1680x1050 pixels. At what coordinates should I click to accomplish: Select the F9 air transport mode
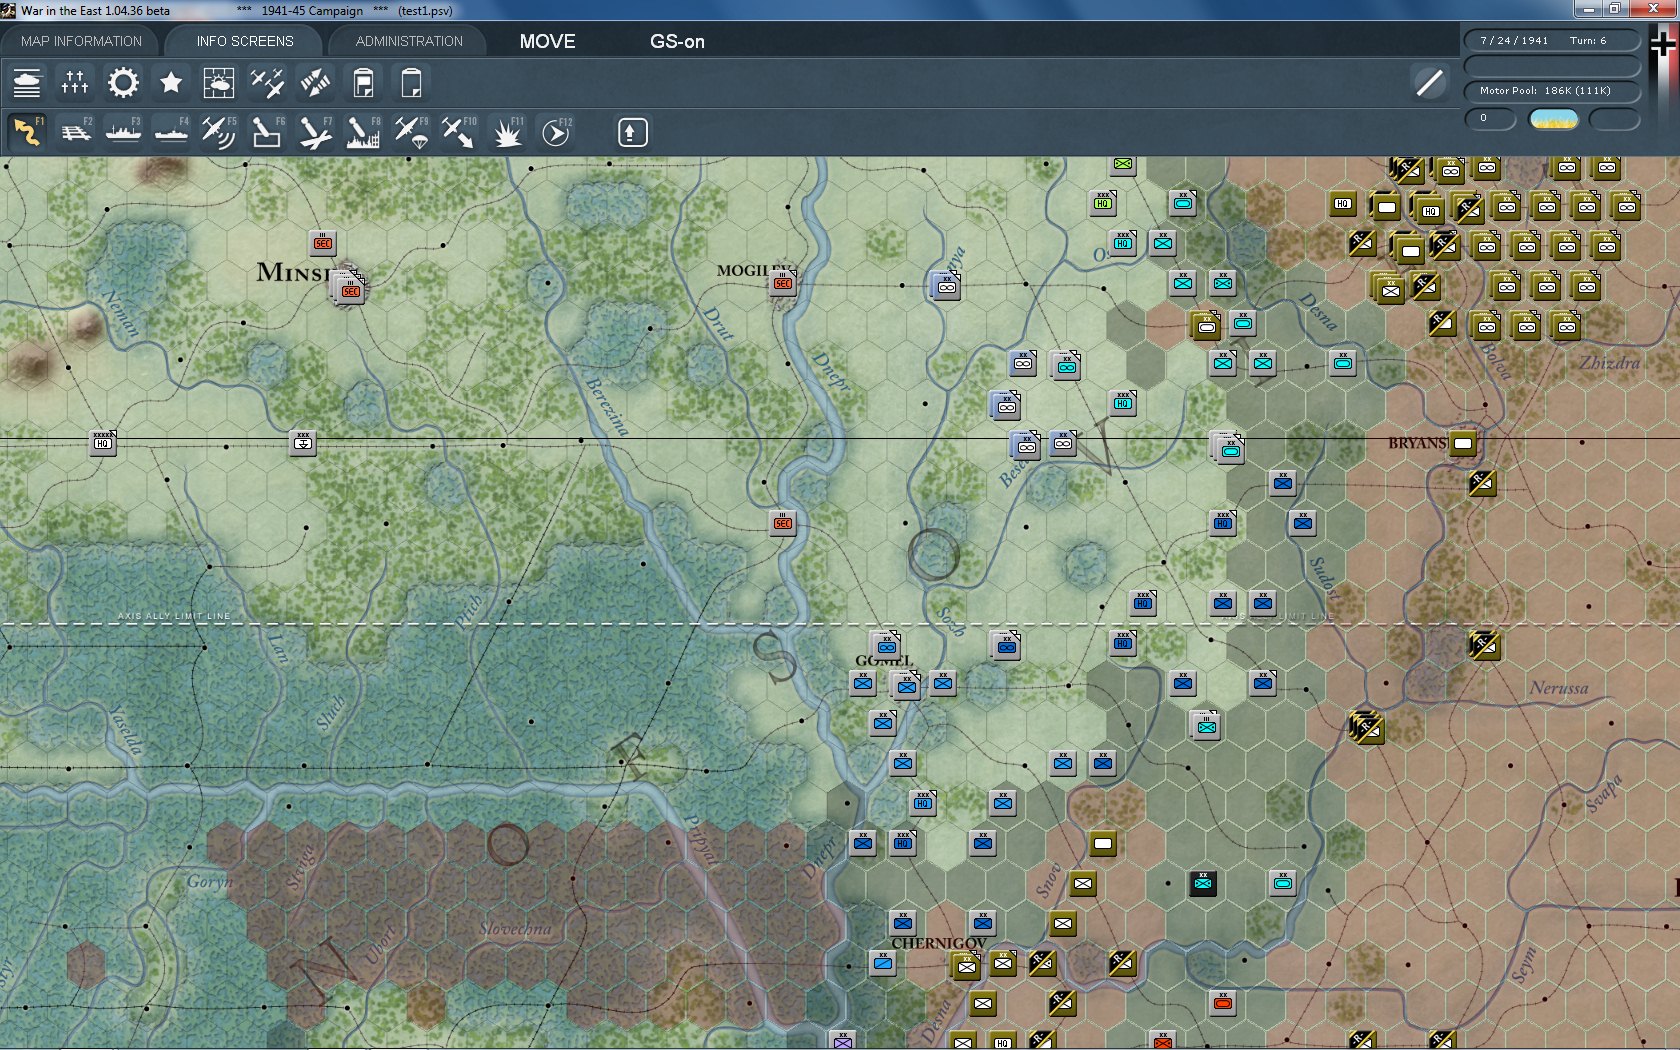coord(411,132)
